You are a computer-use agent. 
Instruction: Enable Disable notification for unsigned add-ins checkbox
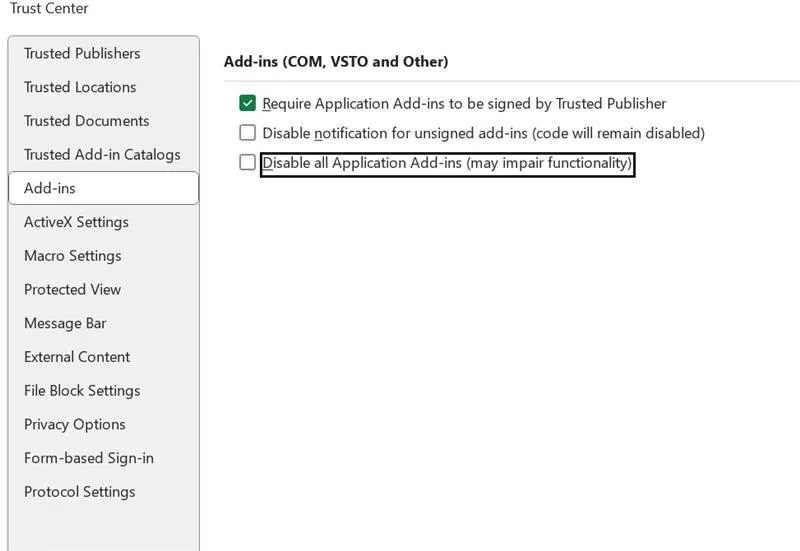[247, 133]
